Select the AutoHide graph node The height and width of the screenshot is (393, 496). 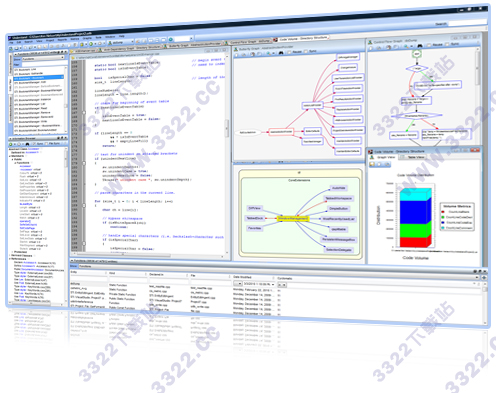point(338,188)
